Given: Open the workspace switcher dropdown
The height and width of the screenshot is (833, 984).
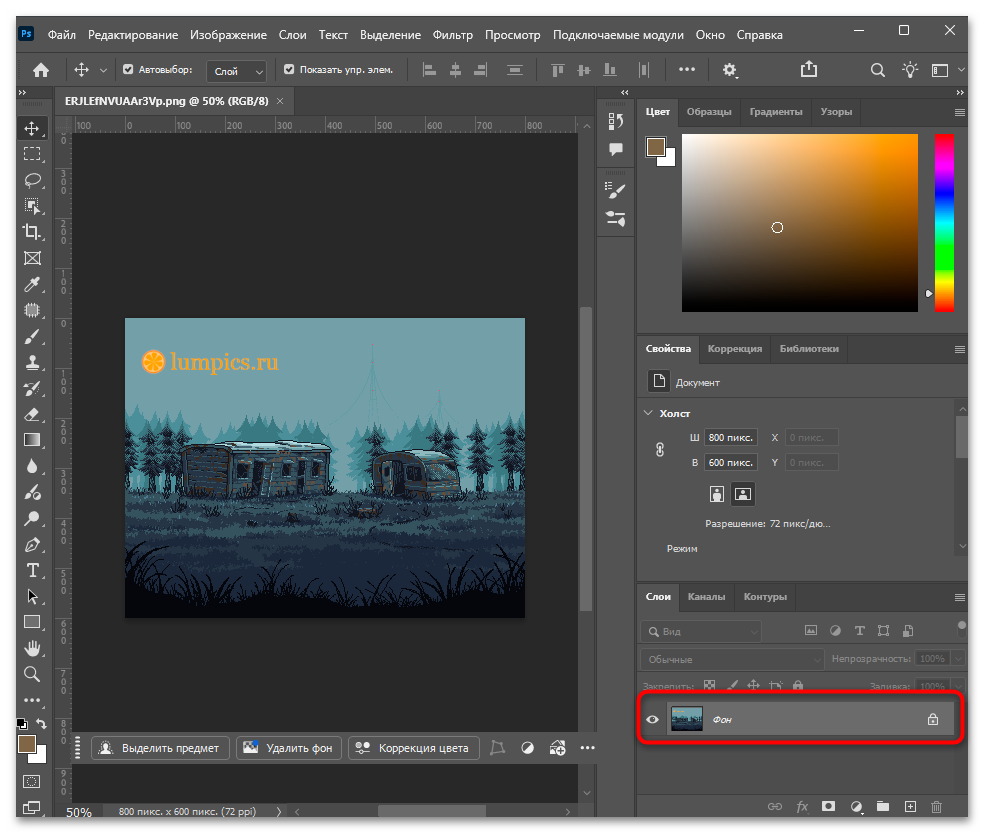Looking at the screenshot, I should [x=947, y=70].
